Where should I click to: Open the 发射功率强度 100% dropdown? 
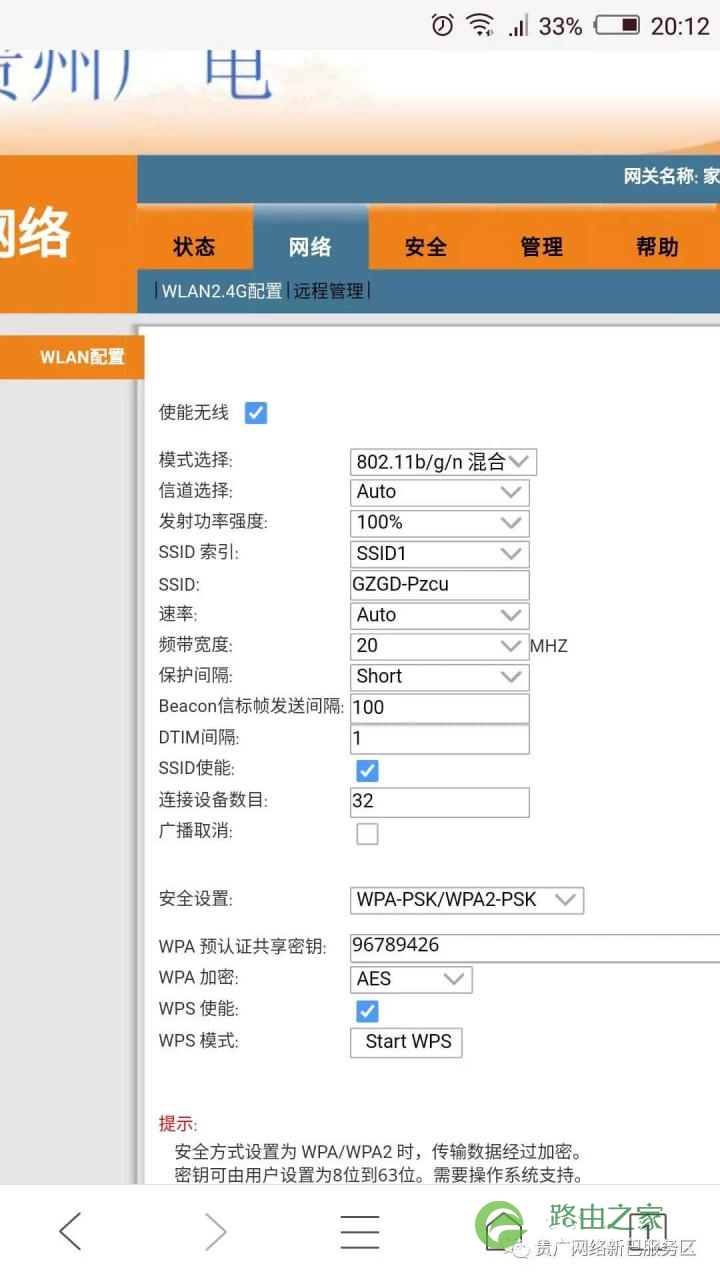tap(439, 523)
